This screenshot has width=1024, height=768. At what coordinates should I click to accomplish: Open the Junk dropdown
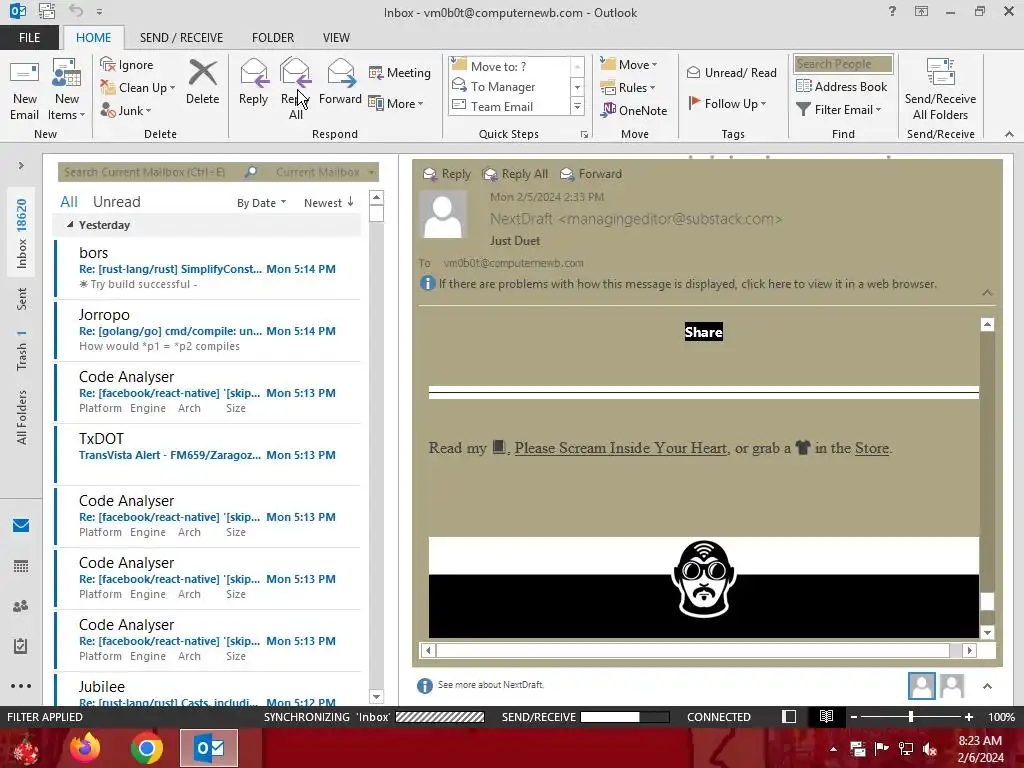coord(126,110)
